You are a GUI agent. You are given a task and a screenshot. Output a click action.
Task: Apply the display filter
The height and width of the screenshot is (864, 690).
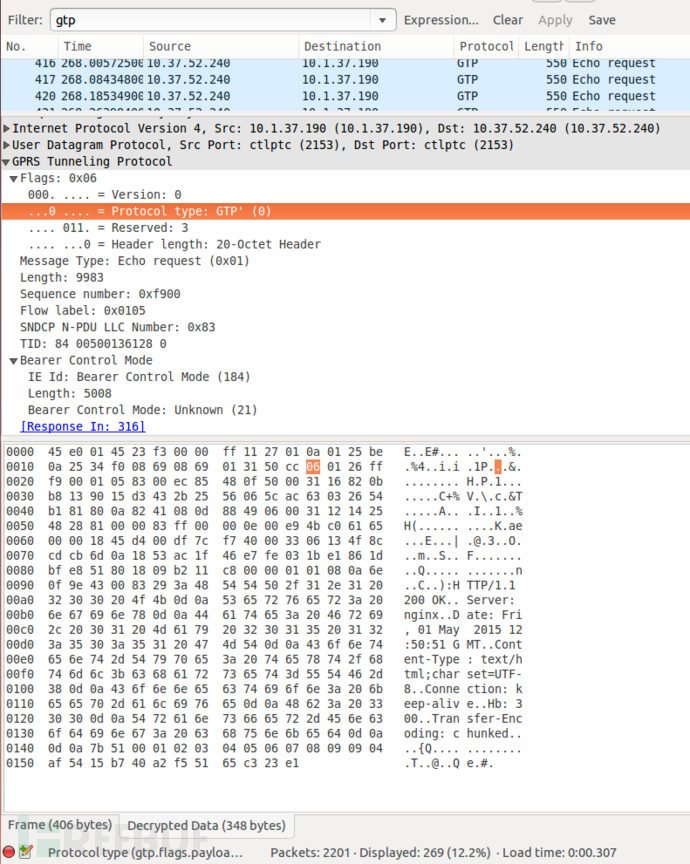[x=555, y=20]
